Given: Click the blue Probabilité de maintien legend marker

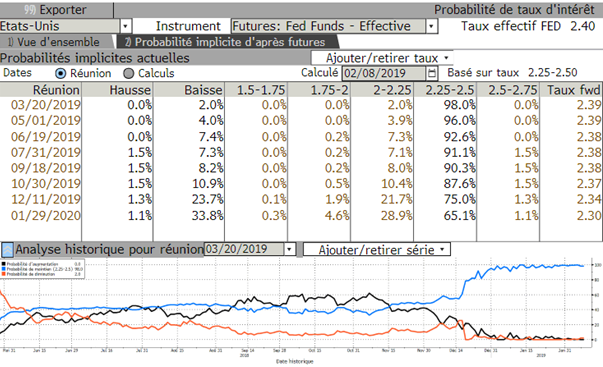Looking at the screenshot, I should tap(4, 269).
